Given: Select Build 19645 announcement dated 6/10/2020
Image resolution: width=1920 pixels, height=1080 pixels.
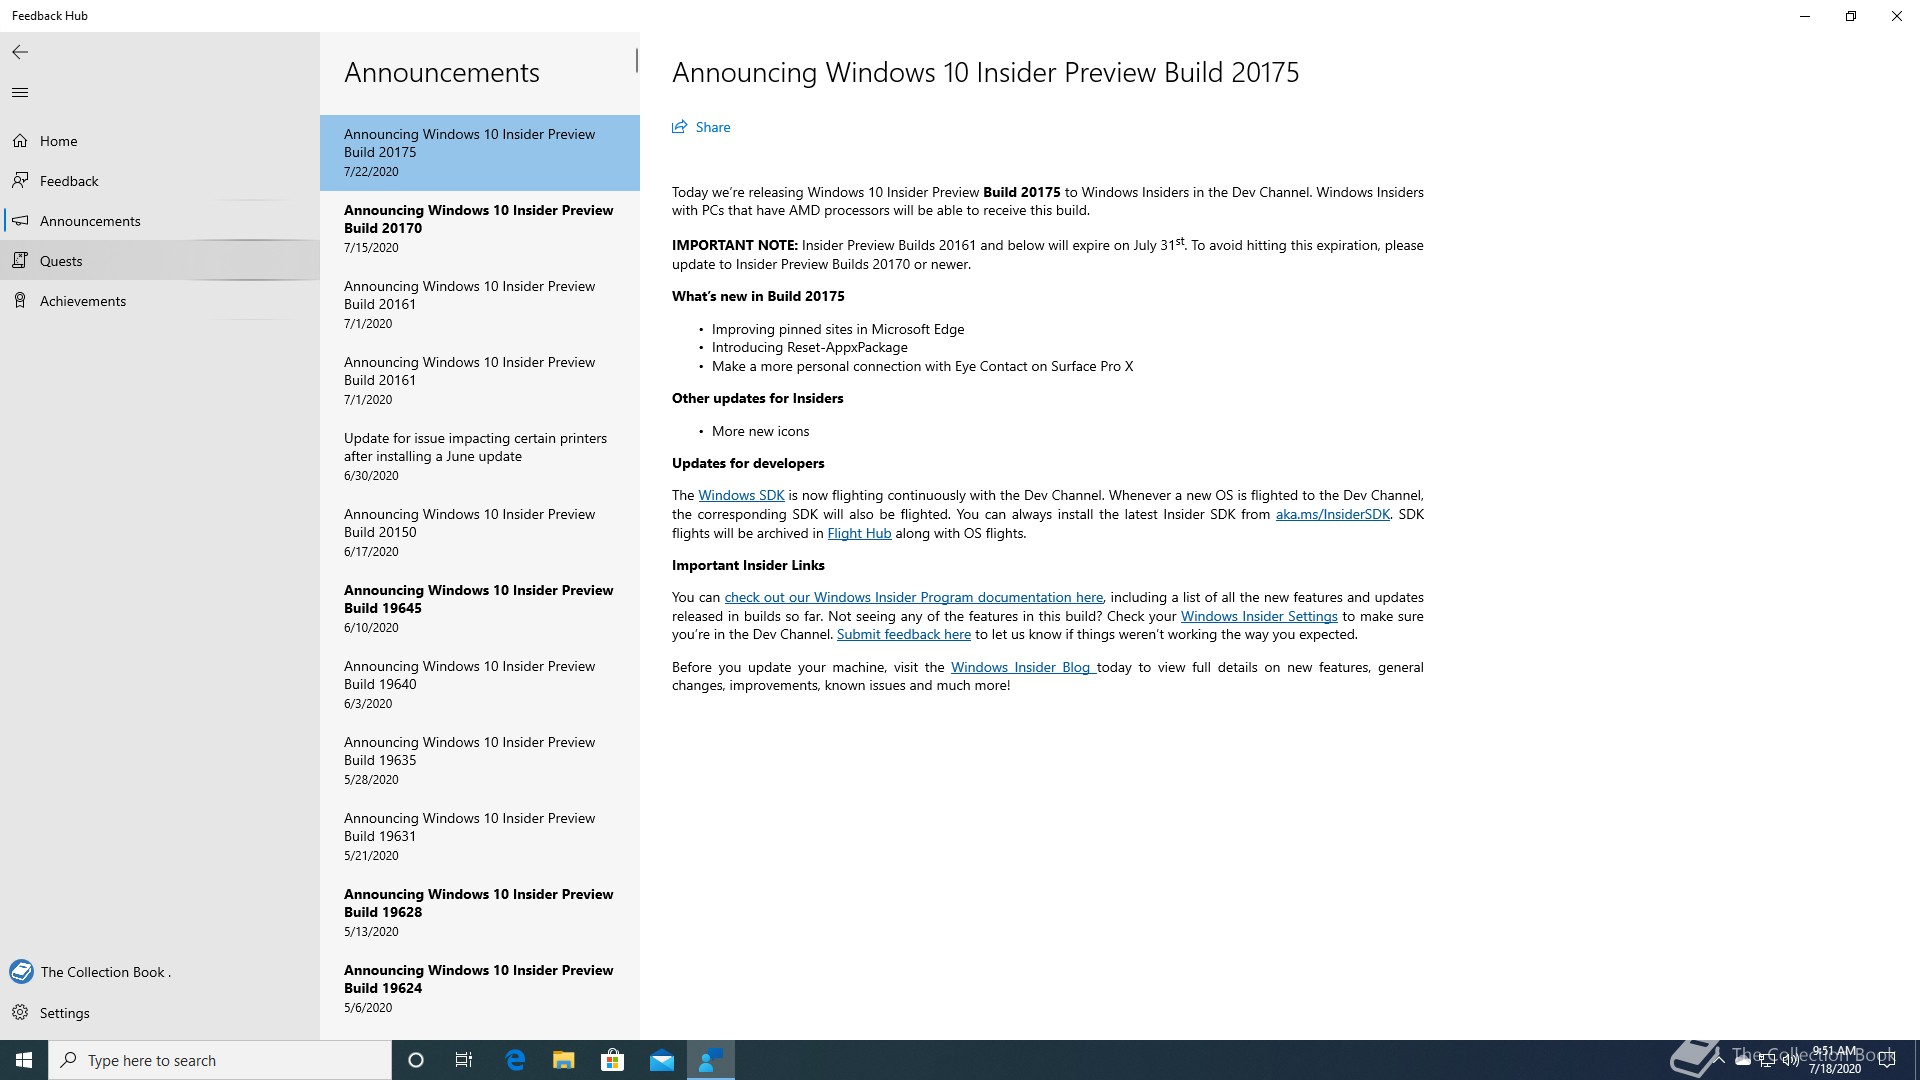Looking at the screenshot, I should (x=480, y=608).
